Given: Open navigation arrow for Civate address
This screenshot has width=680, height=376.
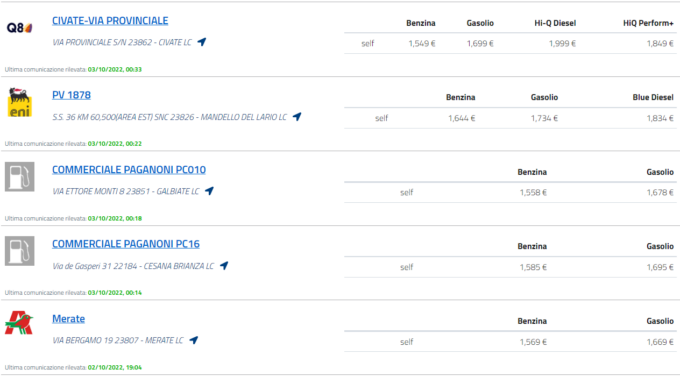Looking at the screenshot, I should [202, 42].
